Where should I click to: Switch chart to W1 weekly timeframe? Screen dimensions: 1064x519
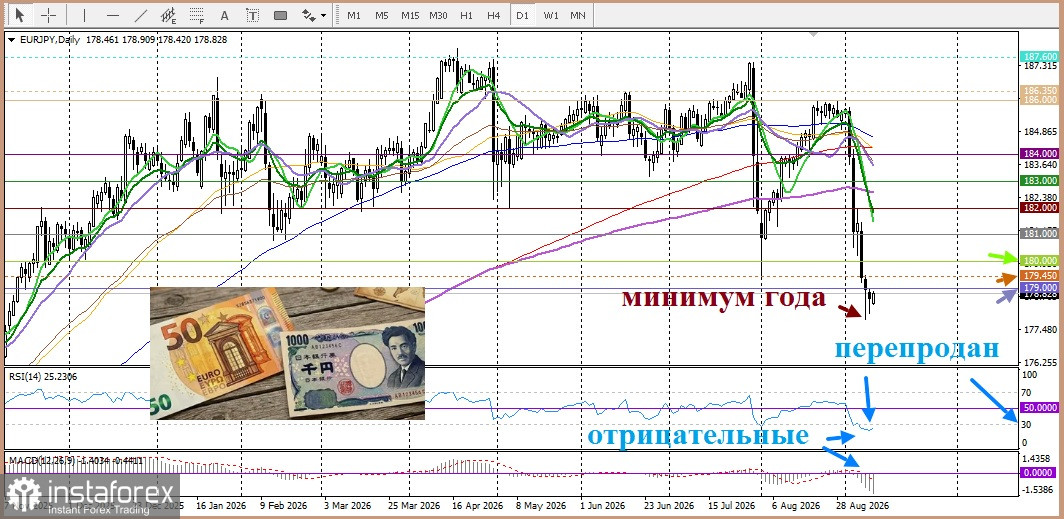551,14
